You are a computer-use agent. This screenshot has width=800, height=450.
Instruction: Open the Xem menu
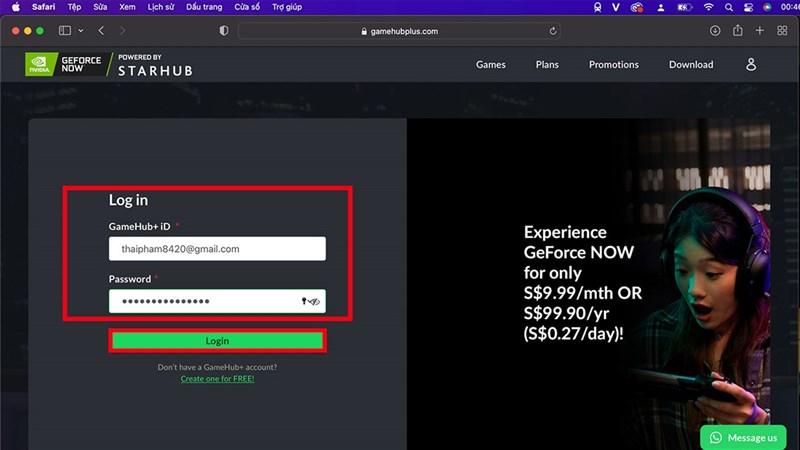pyautogui.click(x=127, y=7)
